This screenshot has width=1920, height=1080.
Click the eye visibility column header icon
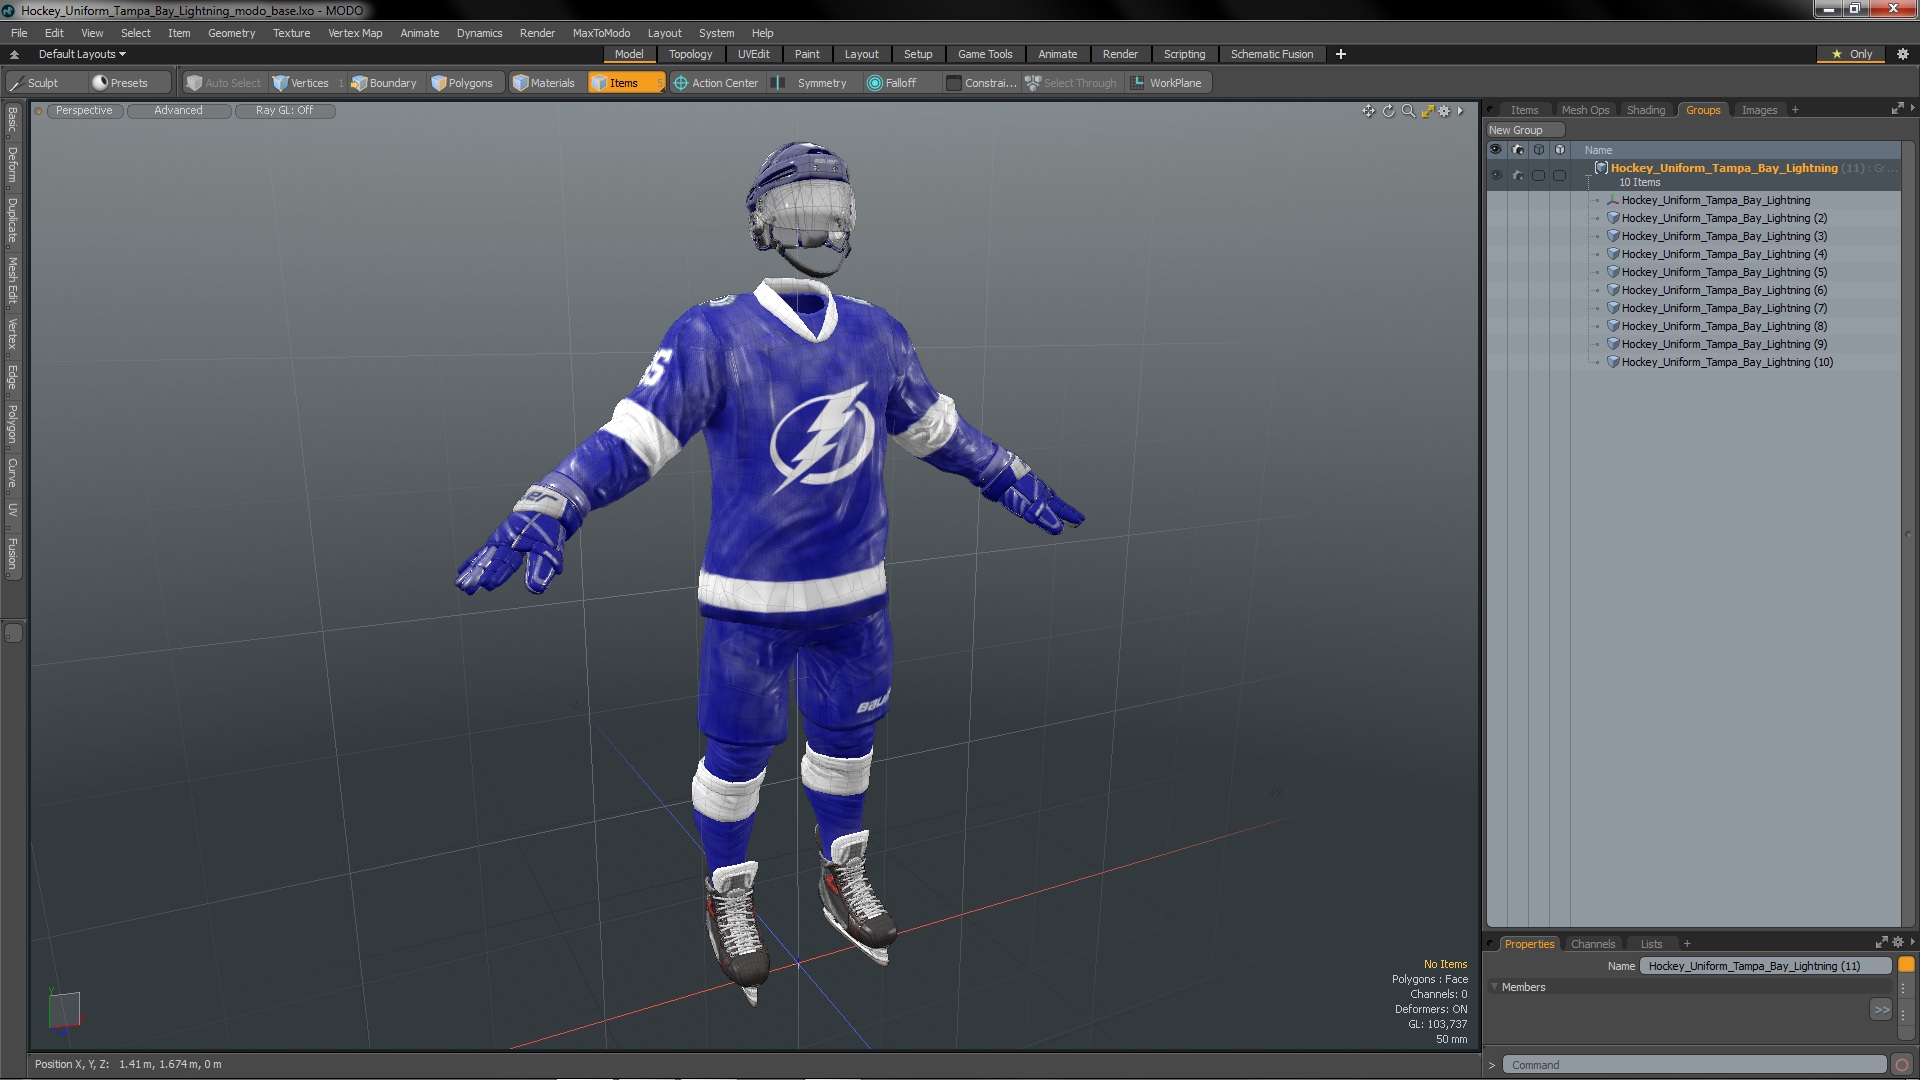1496,150
